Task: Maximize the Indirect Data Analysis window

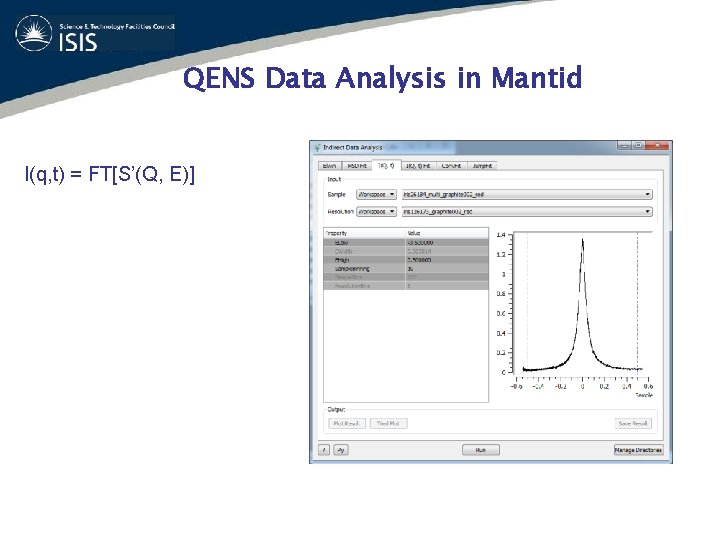Action: click(x=638, y=146)
